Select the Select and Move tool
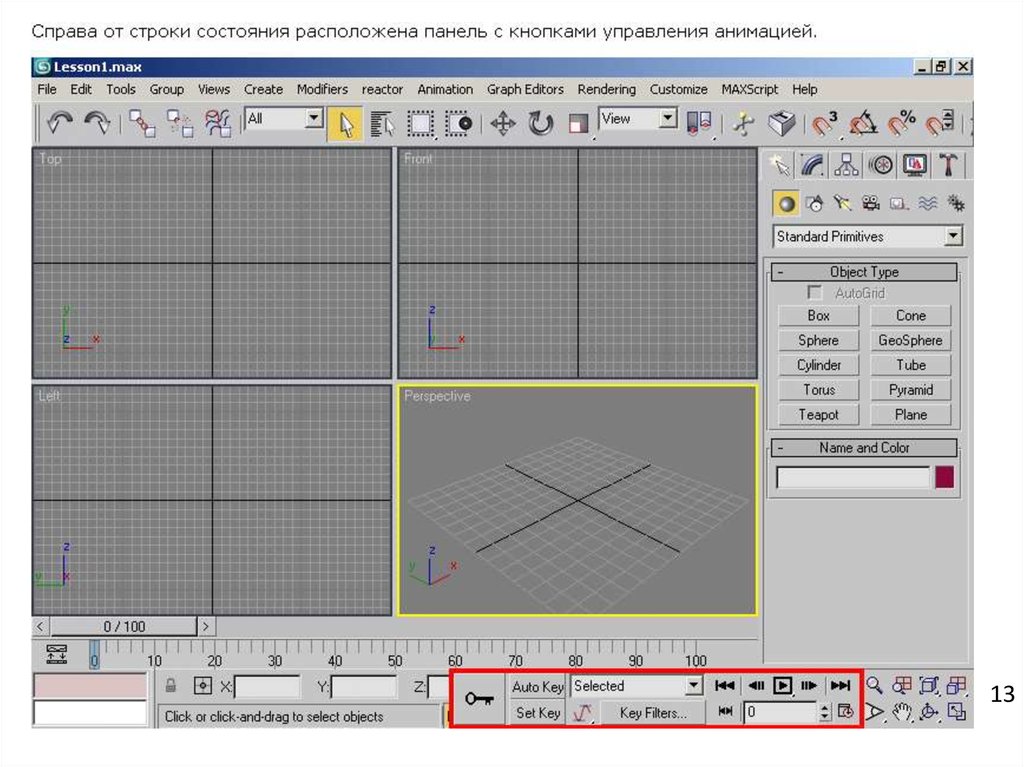 502,123
